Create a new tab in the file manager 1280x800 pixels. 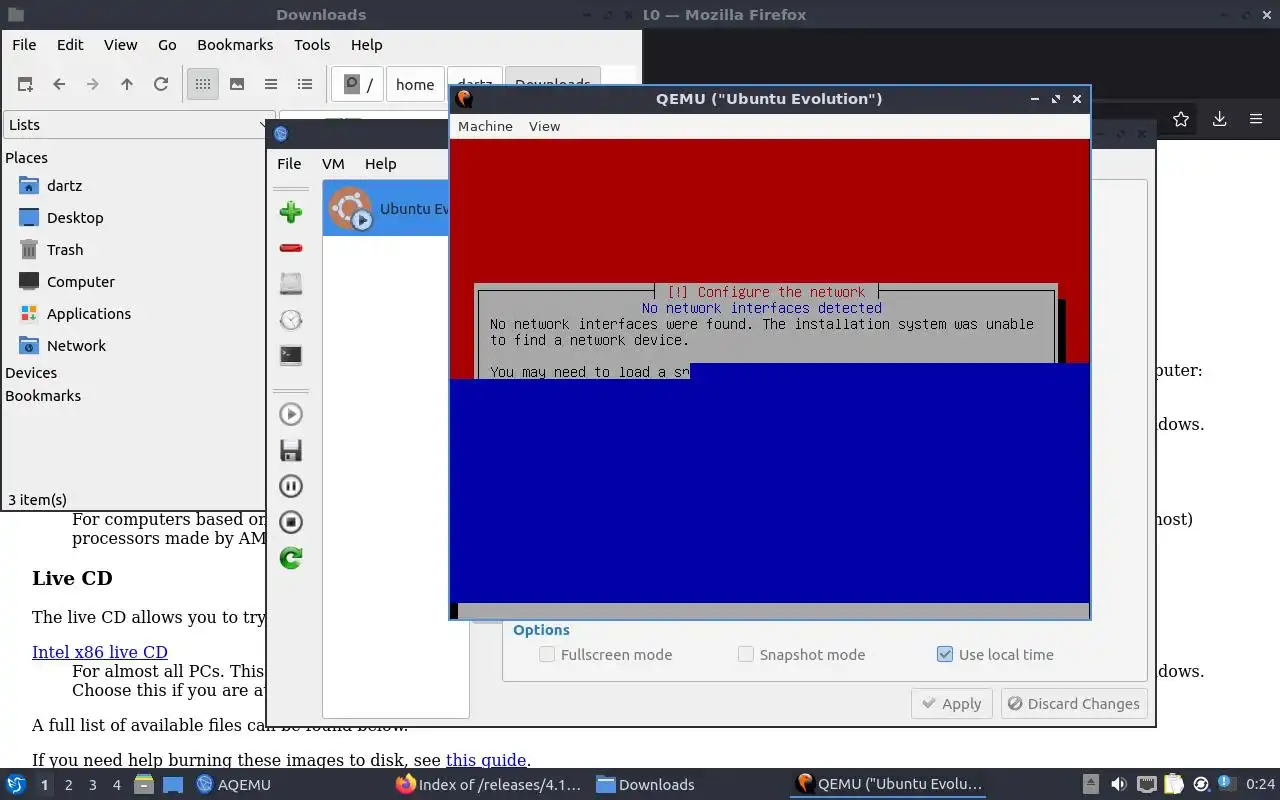tap(25, 84)
